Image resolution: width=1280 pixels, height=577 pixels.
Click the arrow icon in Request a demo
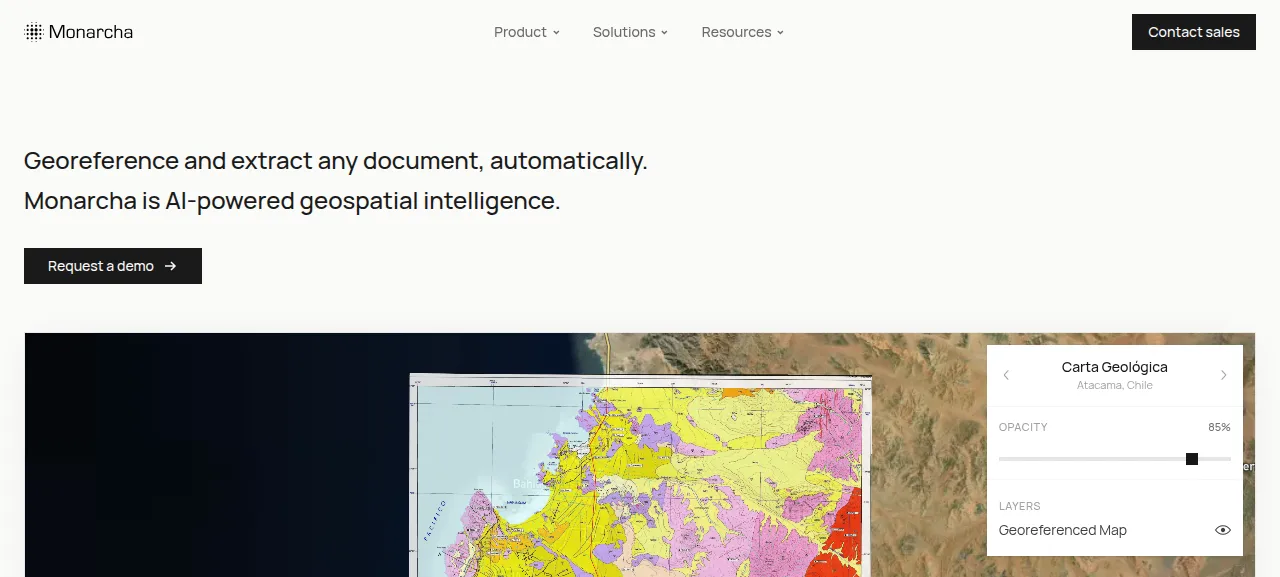(171, 266)
